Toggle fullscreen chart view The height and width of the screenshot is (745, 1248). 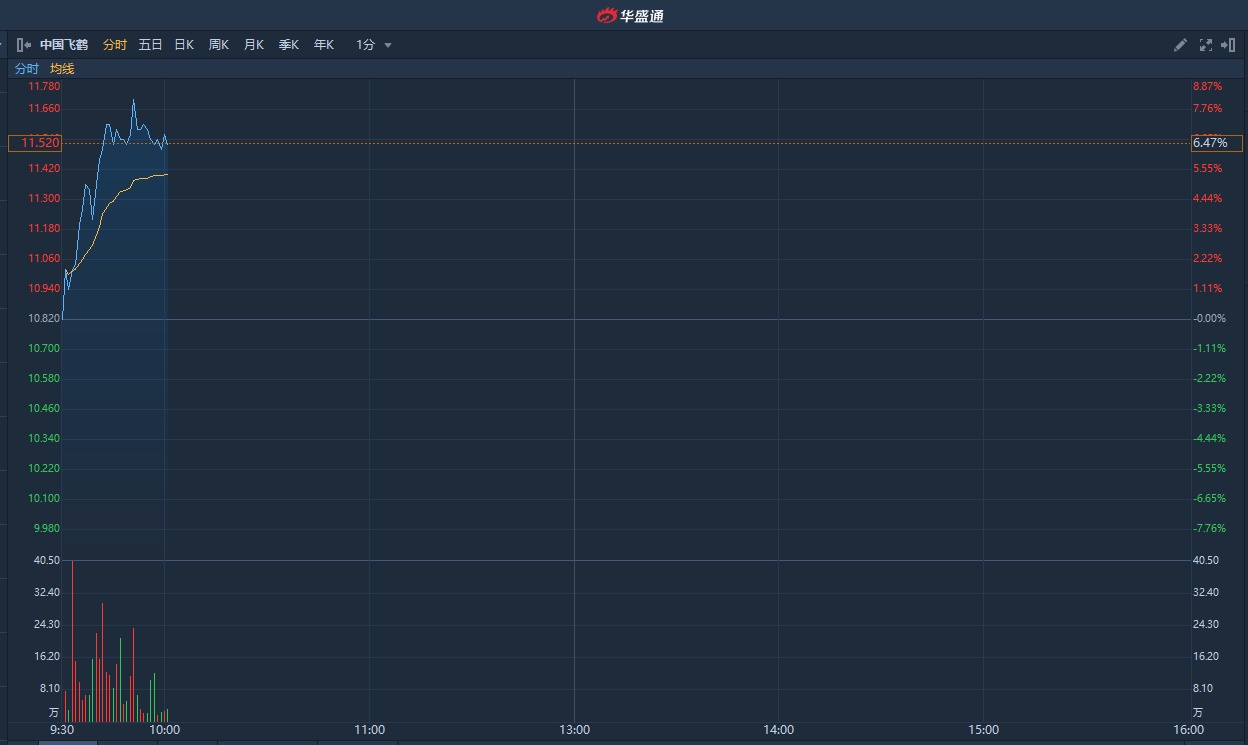1205,45
